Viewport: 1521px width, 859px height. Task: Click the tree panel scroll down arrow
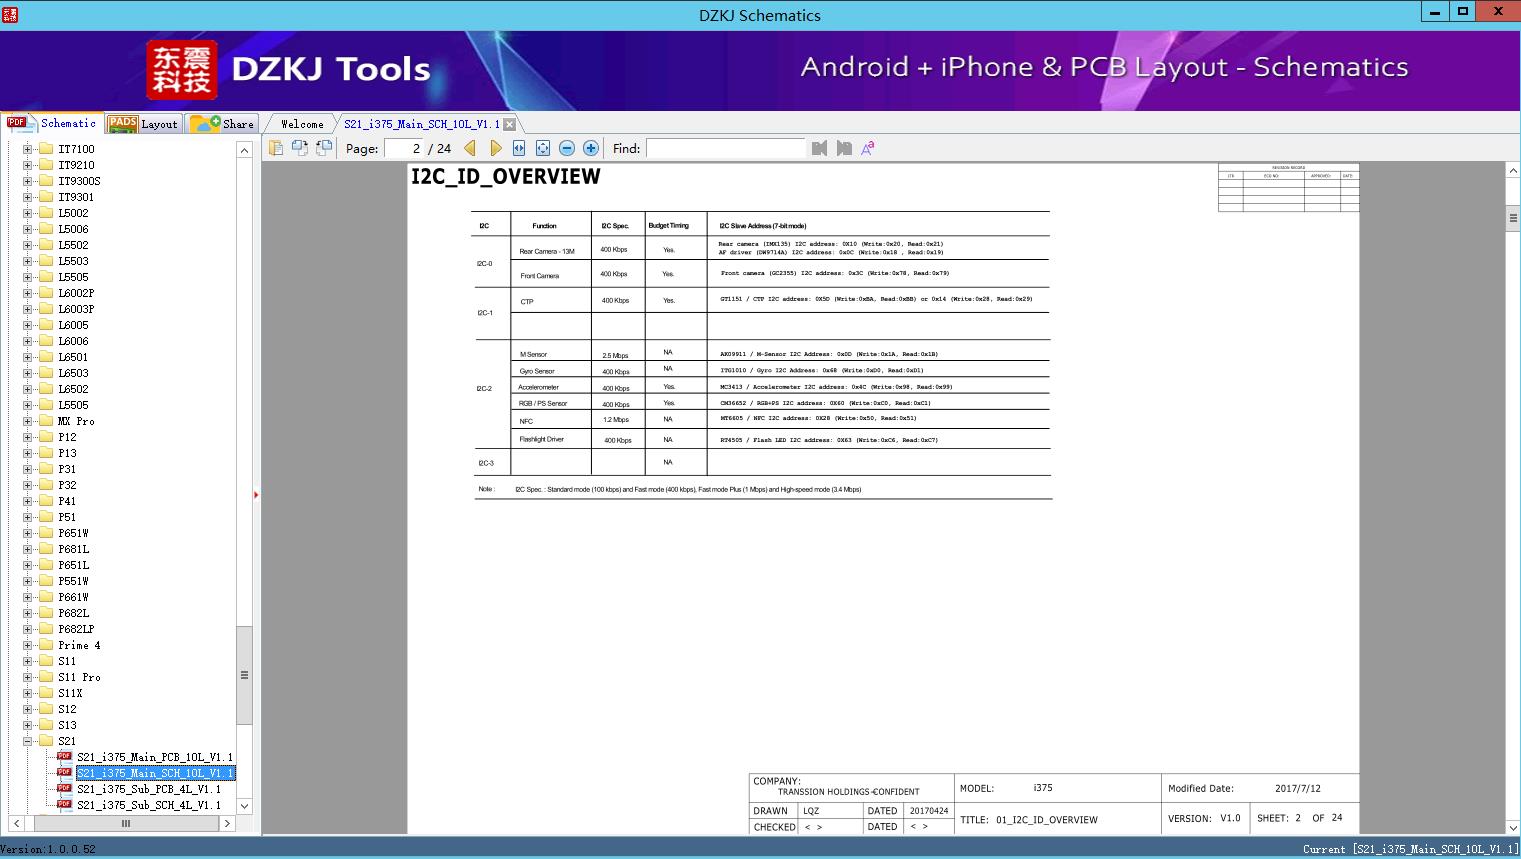click(244, 806)
